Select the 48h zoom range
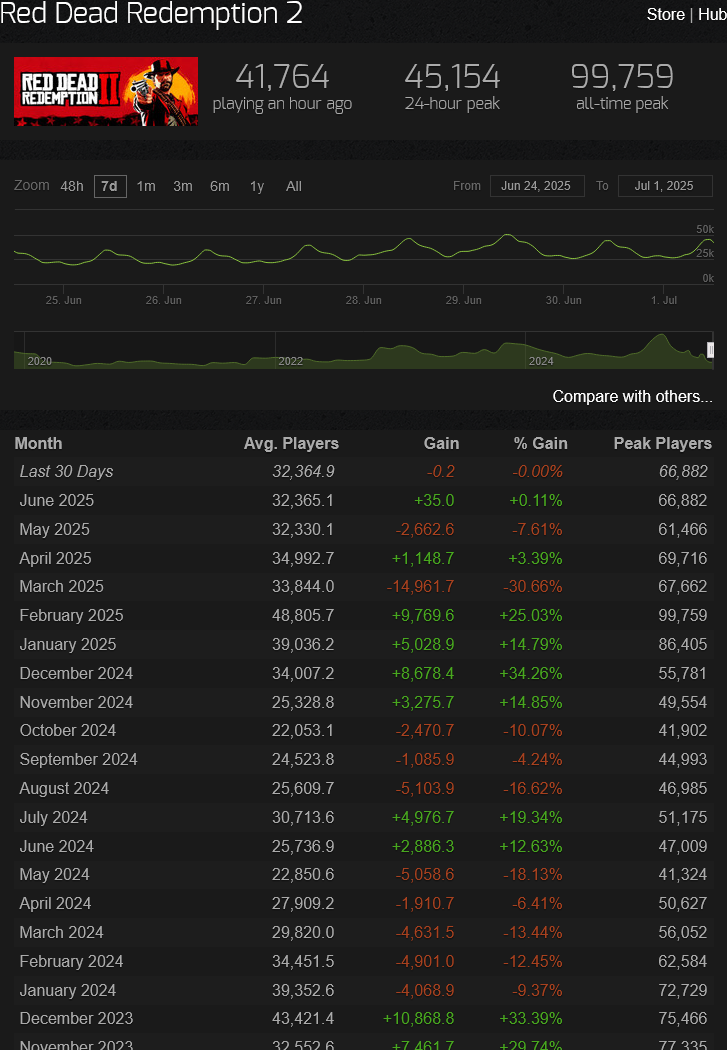This screenshot has width=727, height=1050. click(x=72, y=186)
